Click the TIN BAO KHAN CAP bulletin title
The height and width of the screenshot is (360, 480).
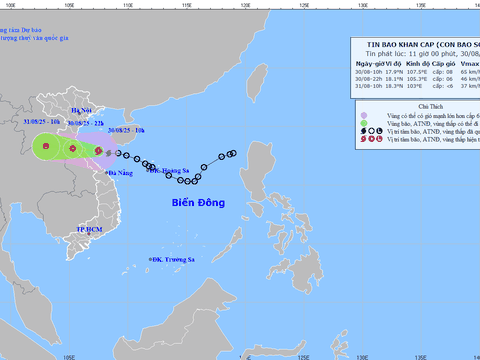point(423,45)
